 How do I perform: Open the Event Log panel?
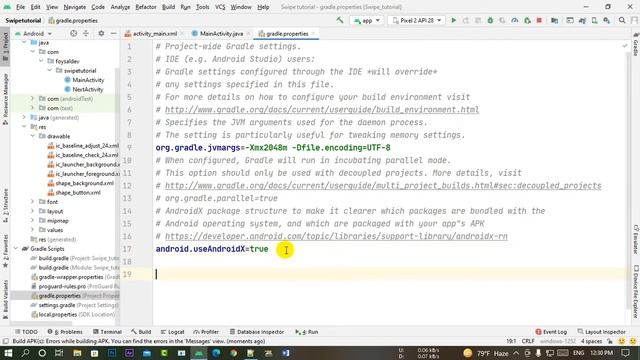point(551,332)
